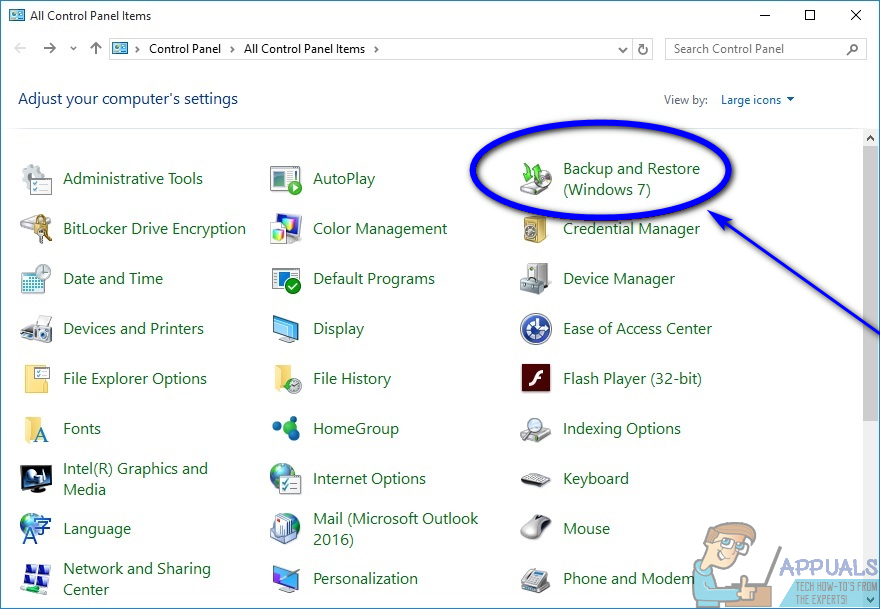Open the Network and Sharing Center icon
Image resolution: width=880 pixels, height=609 pixels.
pos(36,579)
